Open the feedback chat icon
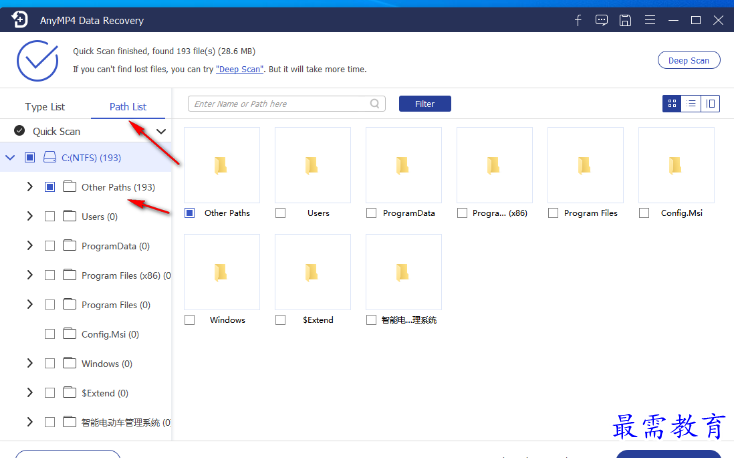Image resolution: width=734 pixels, height=458 pixels. (602, 20)
